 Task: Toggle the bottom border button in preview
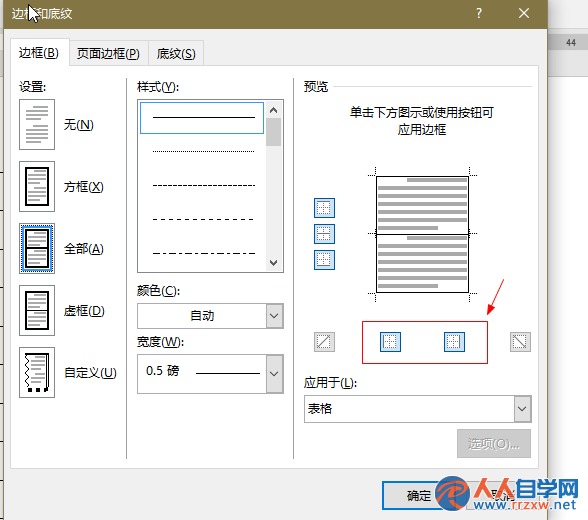pos(324,260)
